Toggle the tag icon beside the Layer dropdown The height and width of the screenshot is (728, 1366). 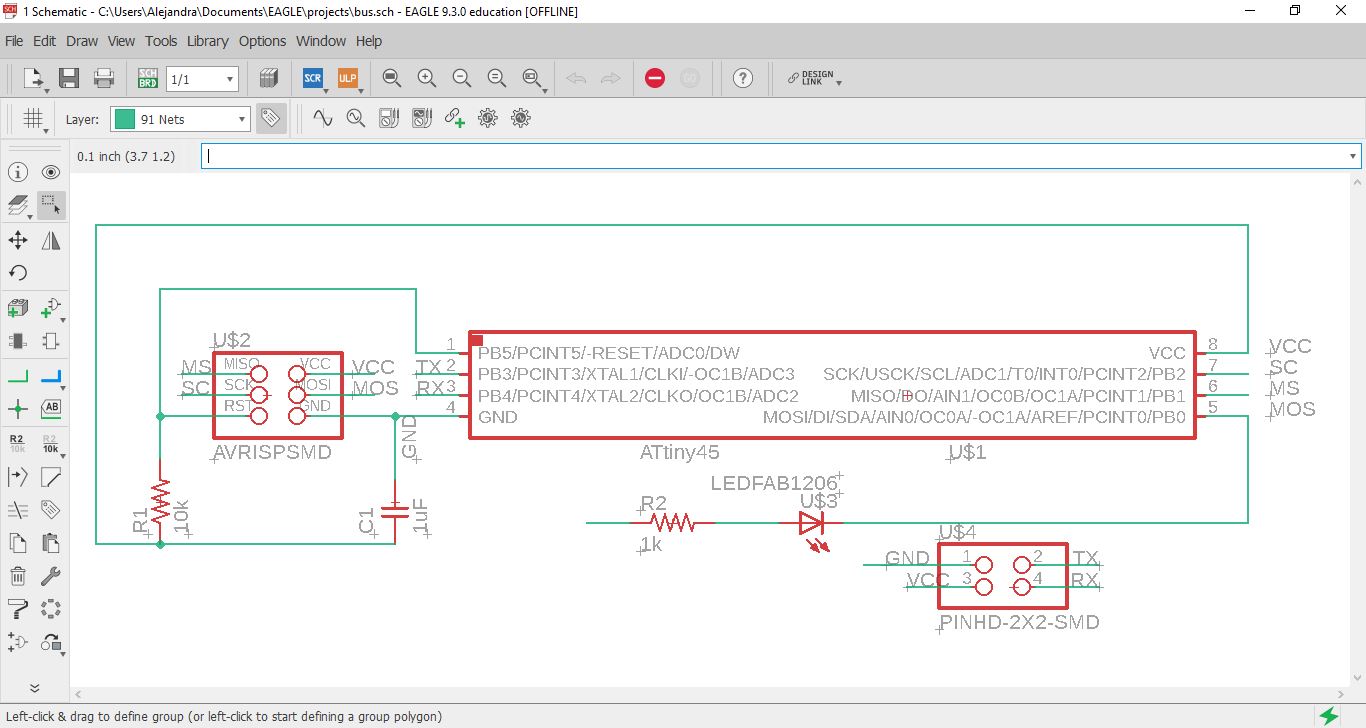[270, 118]
